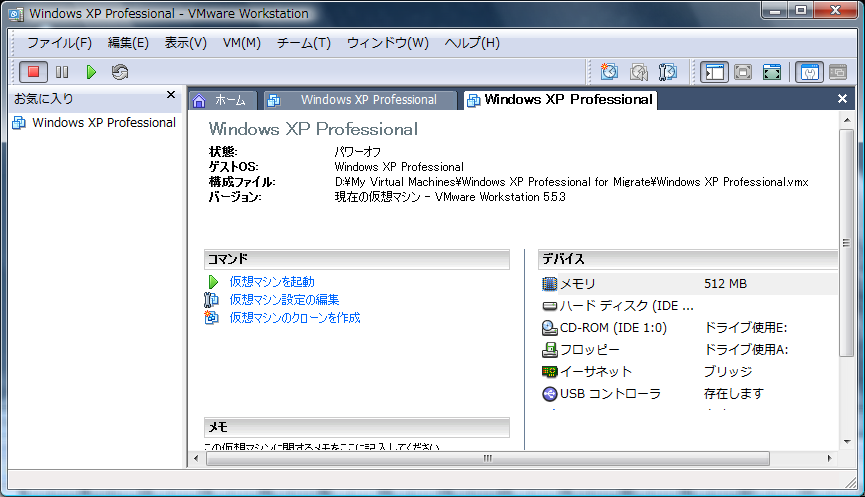Switch to the inactive Windows XP Professional tab
Image resolution: width=865 pixels, height=497 pixels.
coord(360,100)
